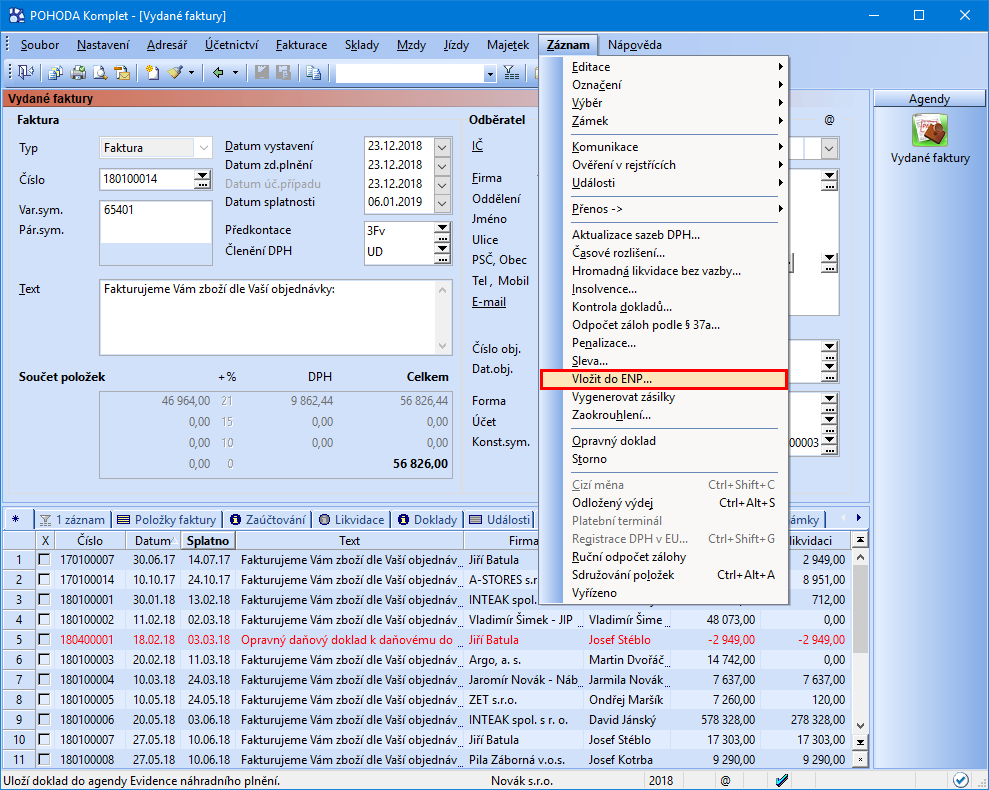Sort table by Splatno column header
Viewport: 989px width, 790px height.
[x=208, y=541]
